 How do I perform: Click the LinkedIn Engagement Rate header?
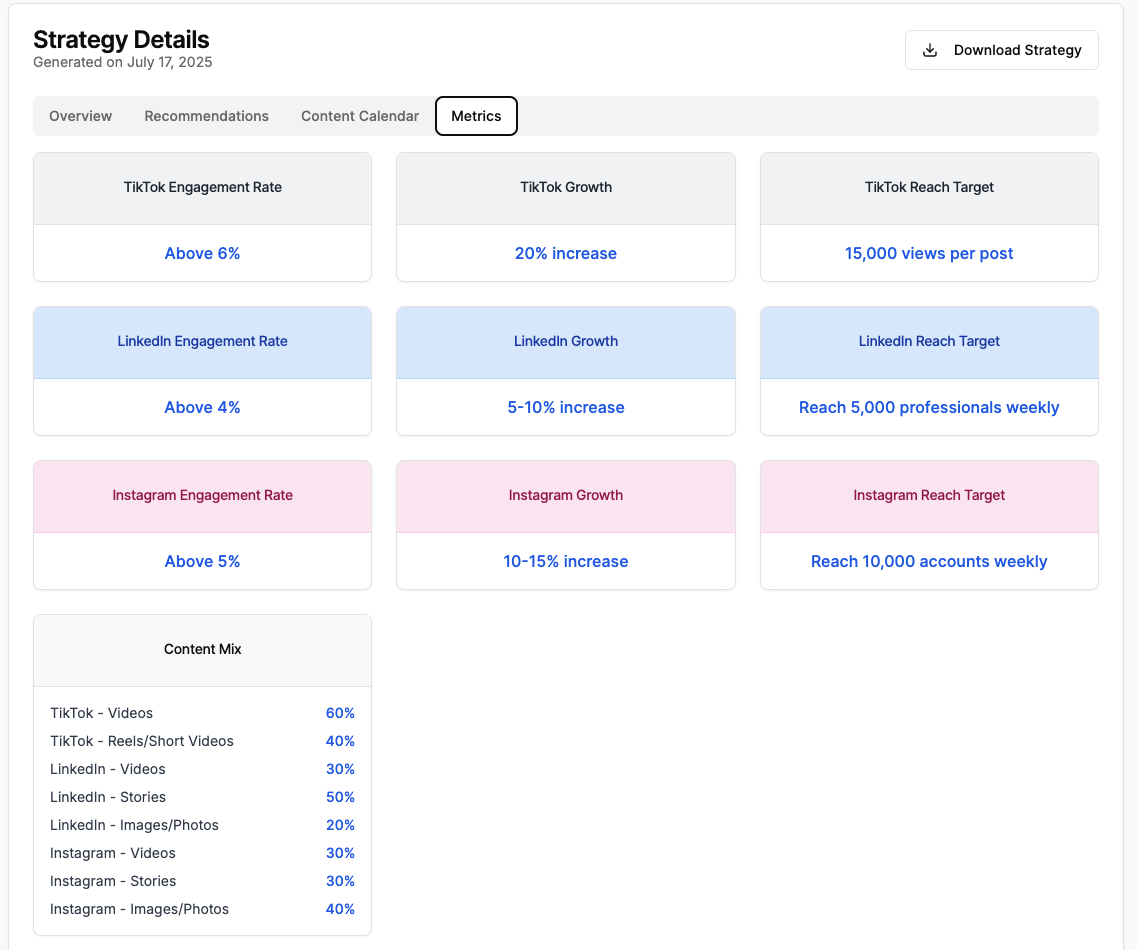pyautogui.click(x=202, y=342)
